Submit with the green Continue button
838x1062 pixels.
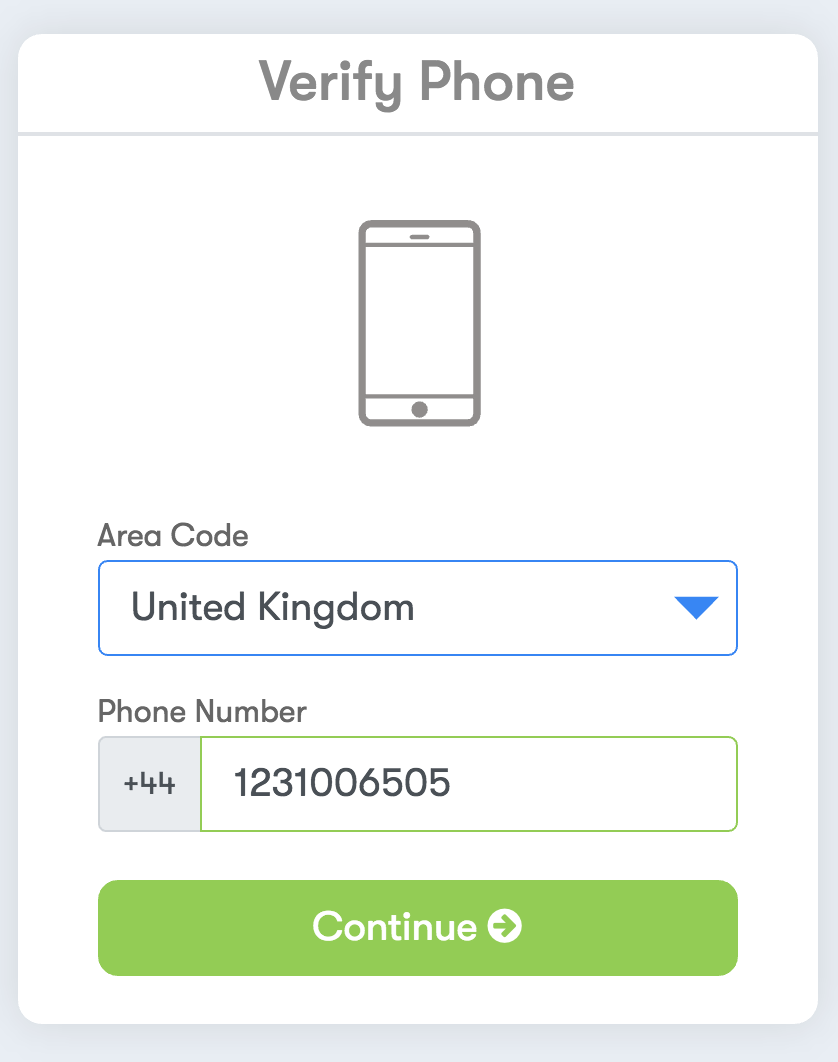click(x=418, y=928)
